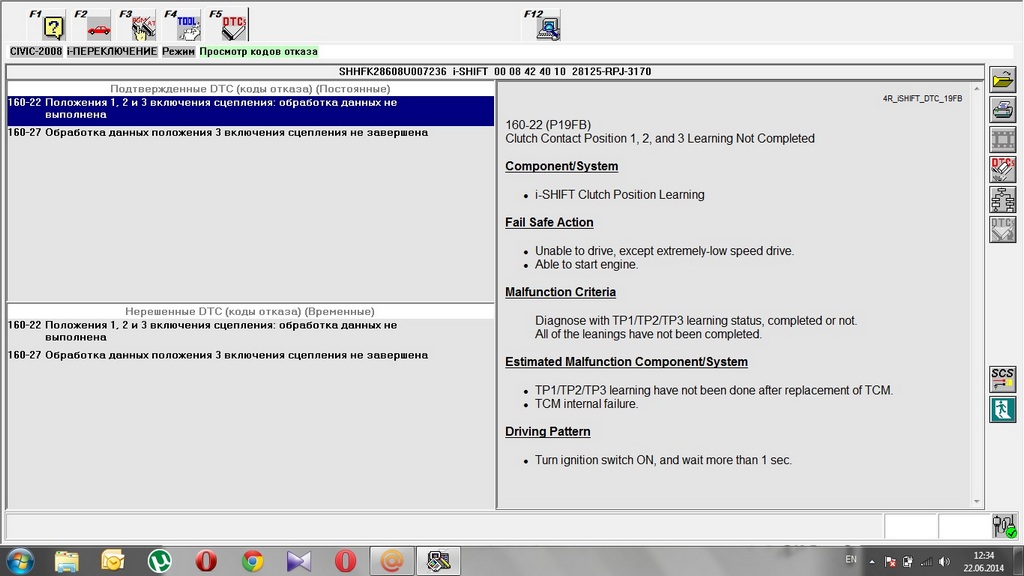Click the SCS mode icon
The width and height of the screenshot is (1024, 576).
click(x=1002, y=379)
